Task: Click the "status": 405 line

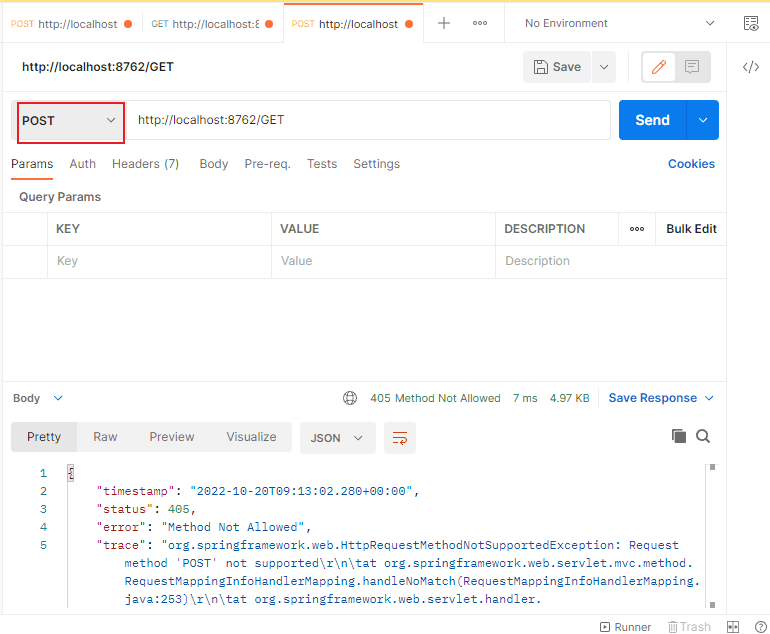Action: 146,509
